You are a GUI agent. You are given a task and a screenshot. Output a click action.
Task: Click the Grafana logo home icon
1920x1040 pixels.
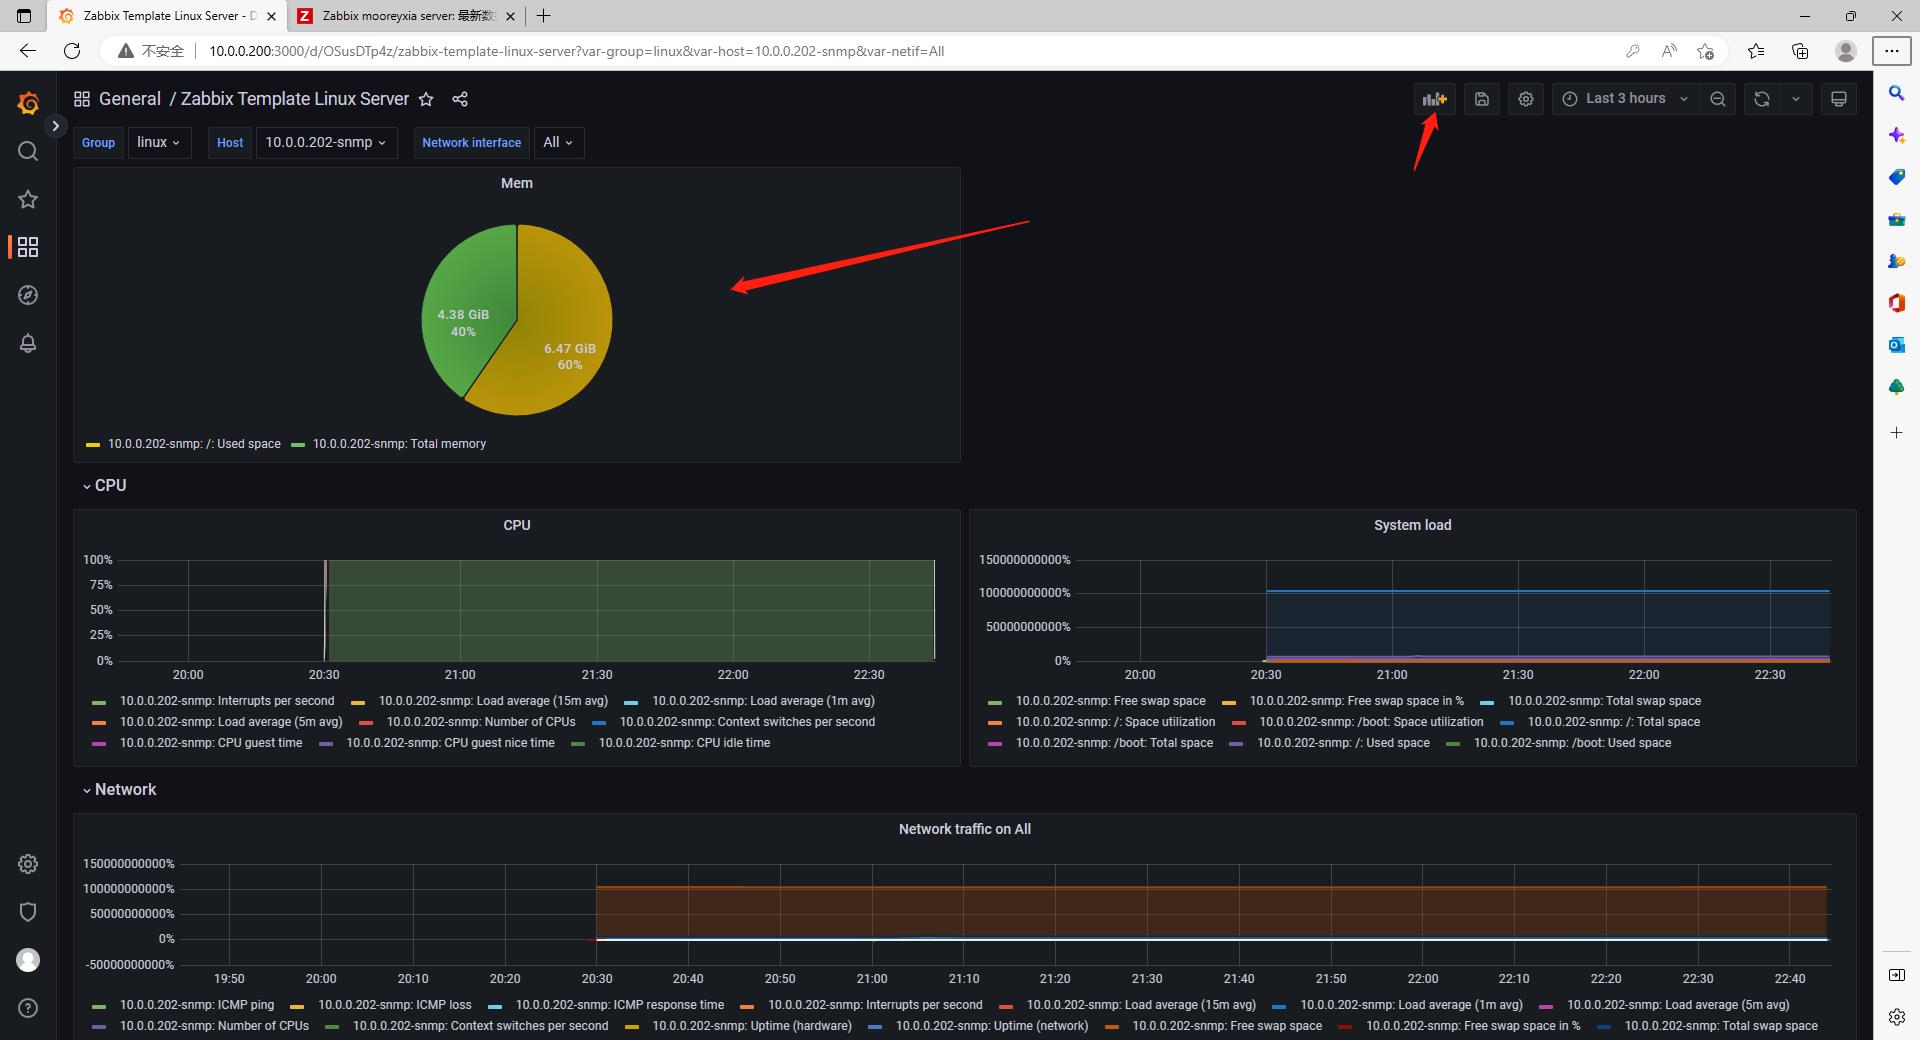[28, 102]
